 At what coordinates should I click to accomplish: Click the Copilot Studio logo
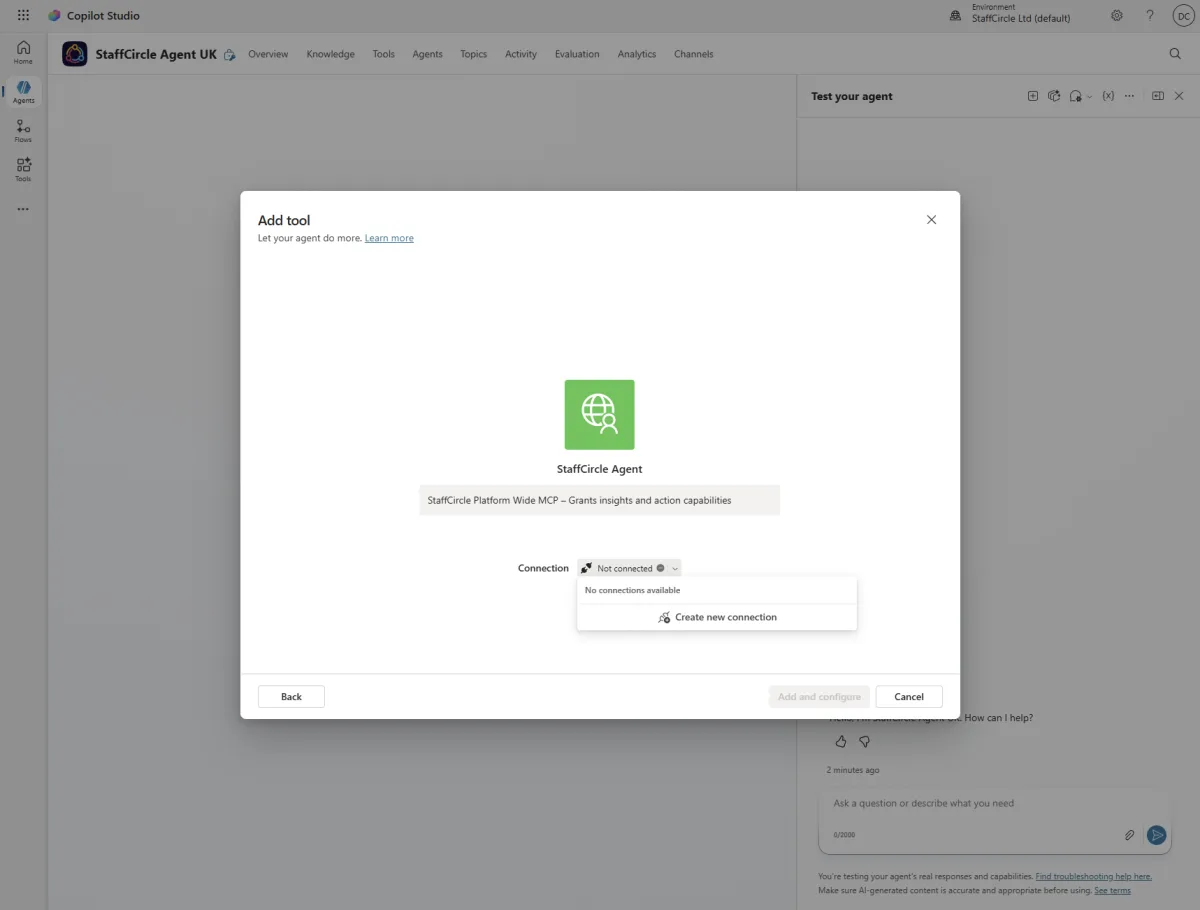pos(54,15)
